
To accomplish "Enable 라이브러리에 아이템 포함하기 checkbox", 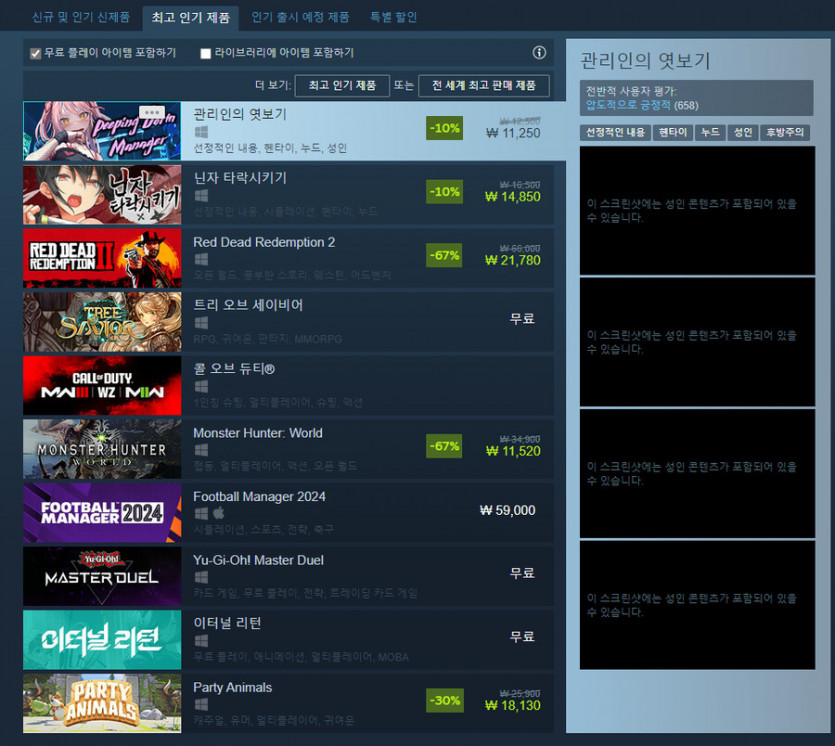I will (206, 53).
